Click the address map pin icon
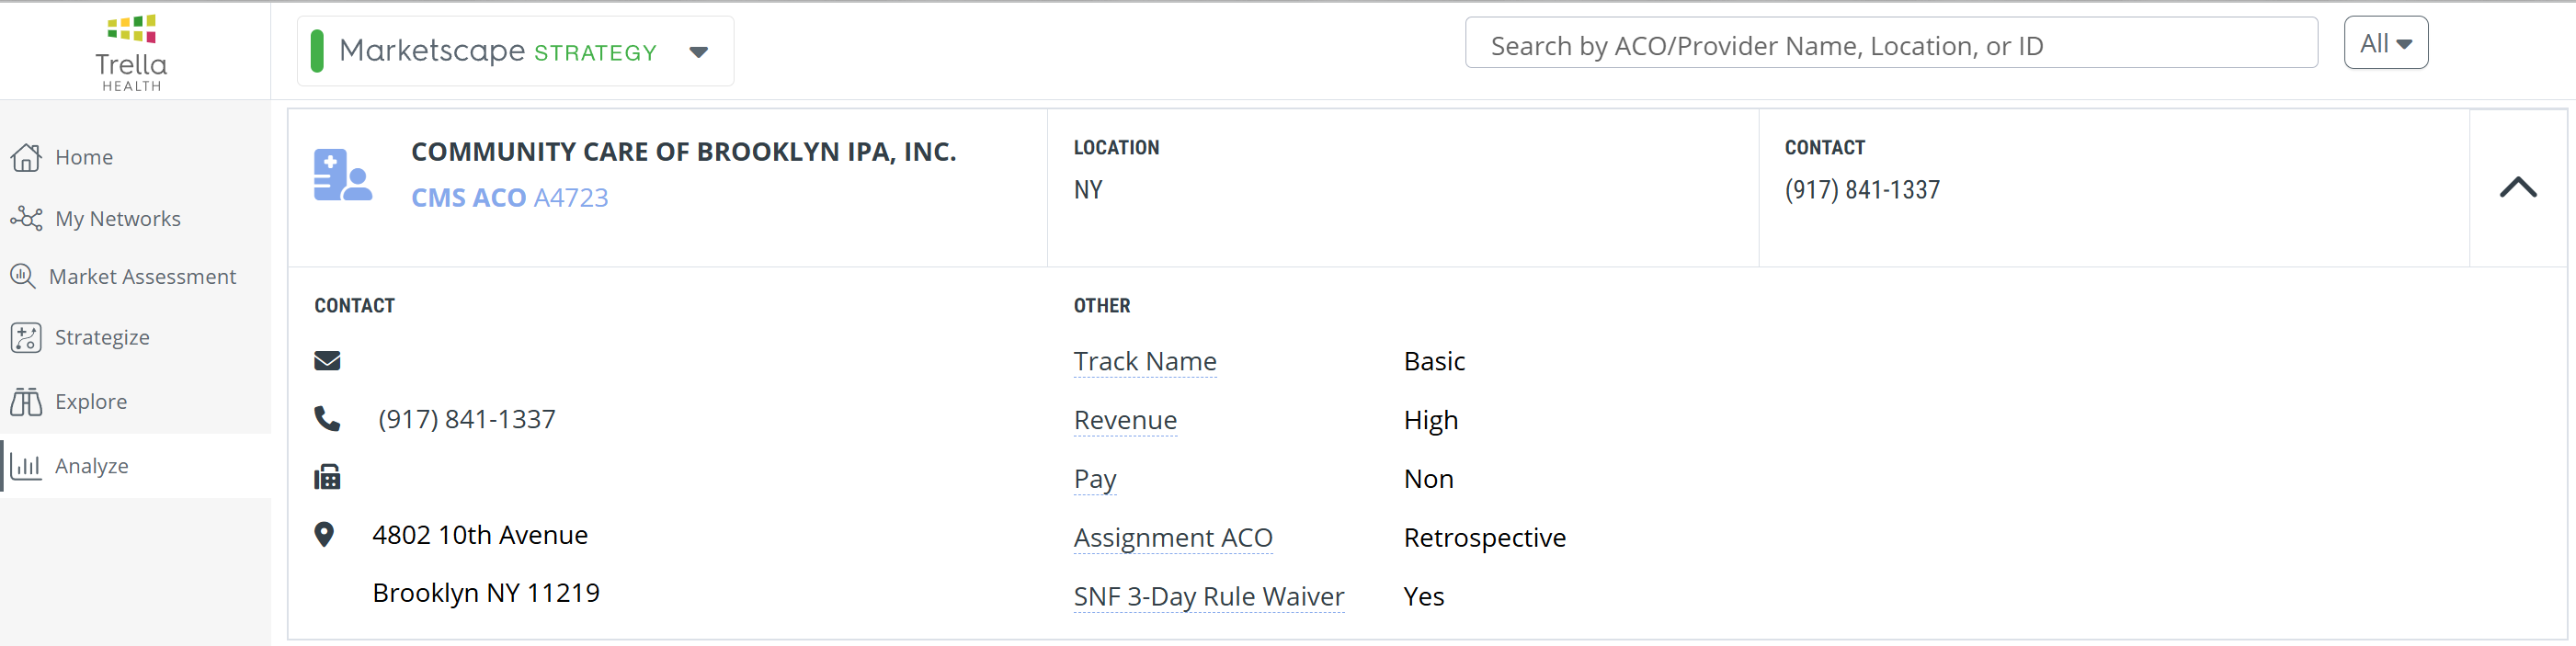Image resolution: width=2576 pixels, height=646 pixels. pos(324,535)
